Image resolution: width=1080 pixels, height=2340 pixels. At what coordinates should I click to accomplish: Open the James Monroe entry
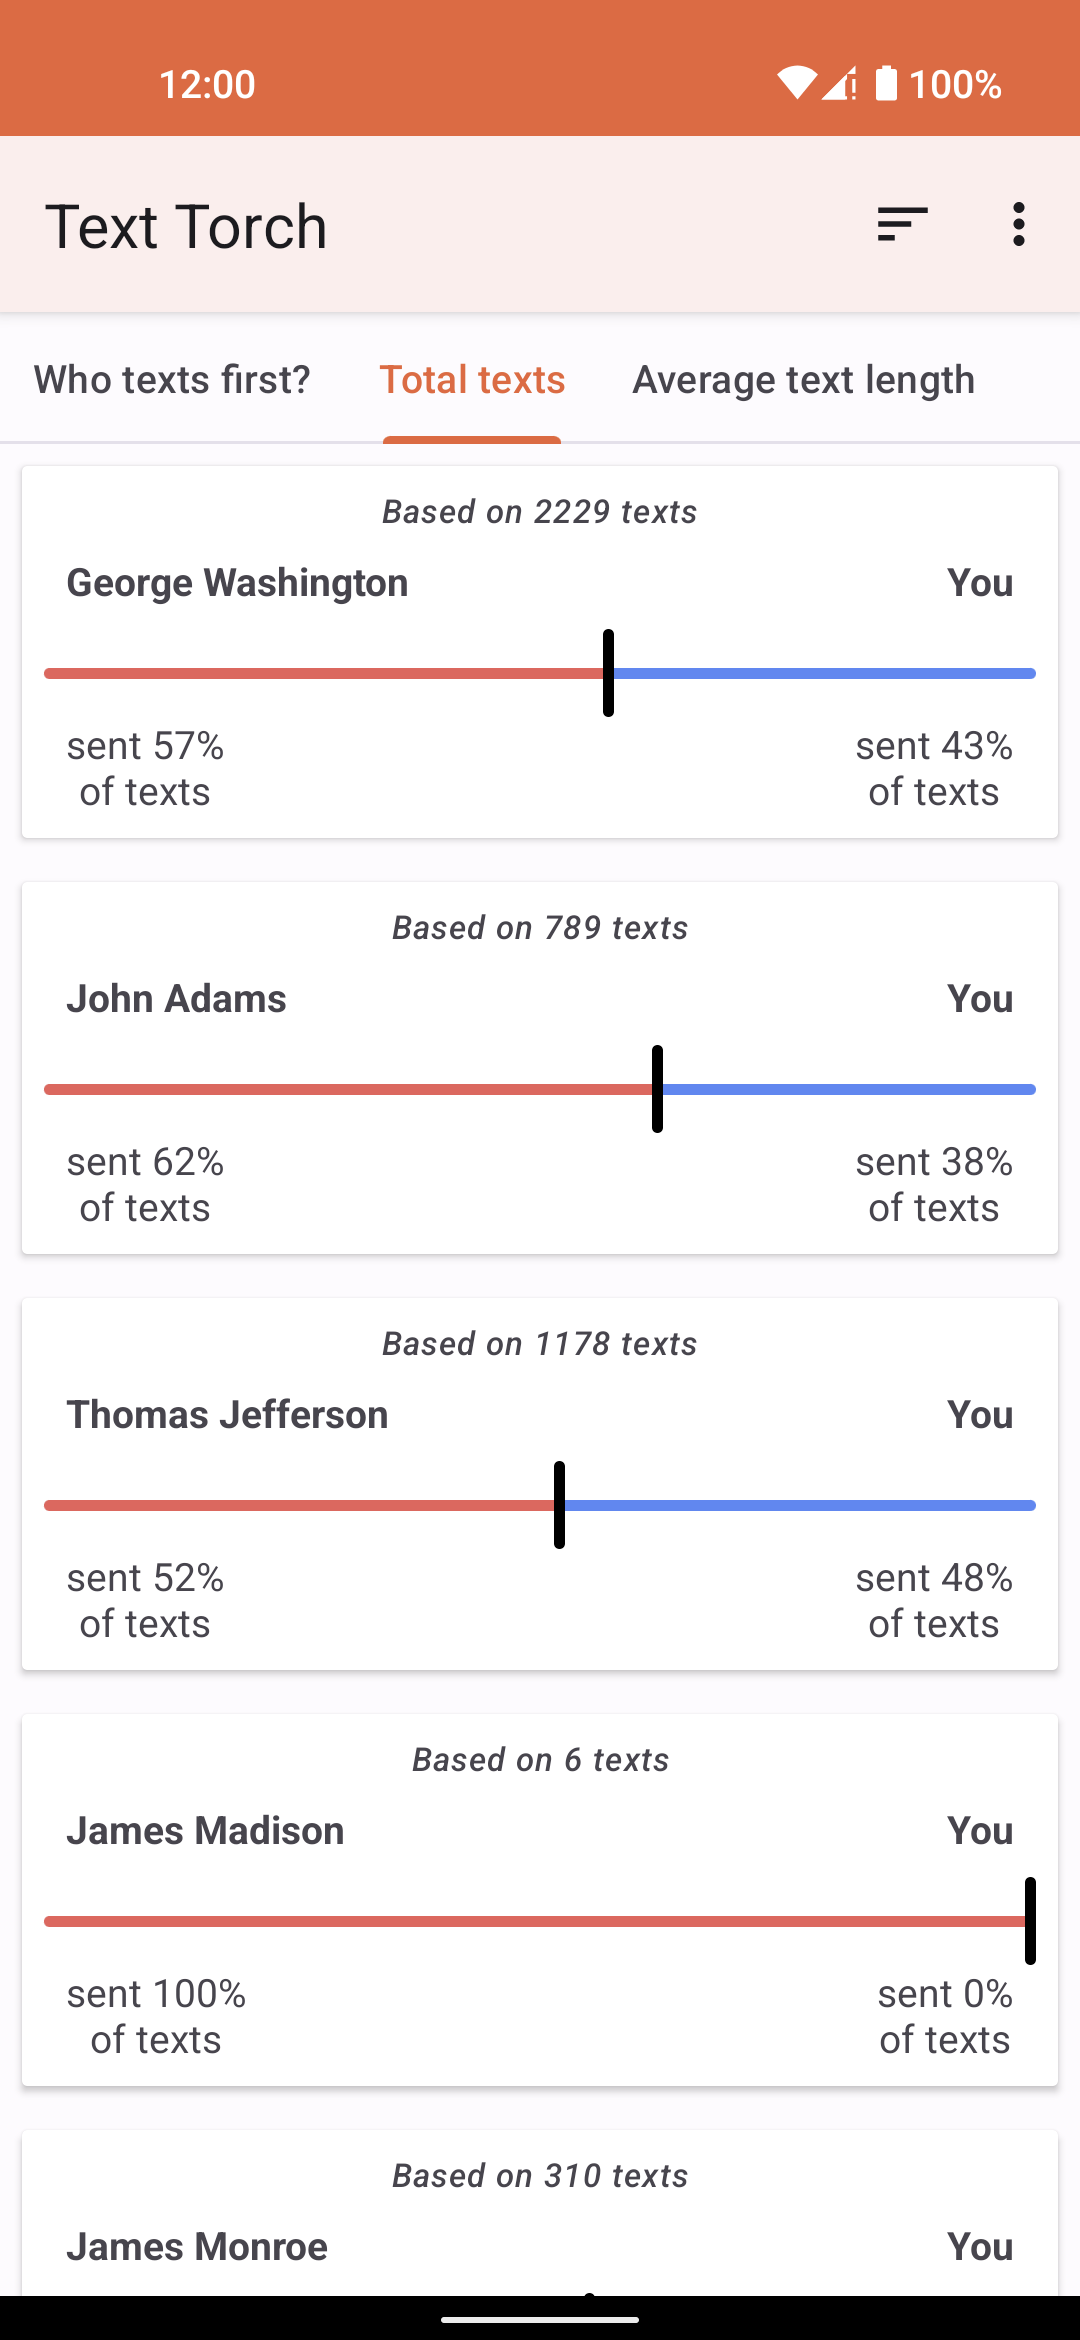[197, 2247]
